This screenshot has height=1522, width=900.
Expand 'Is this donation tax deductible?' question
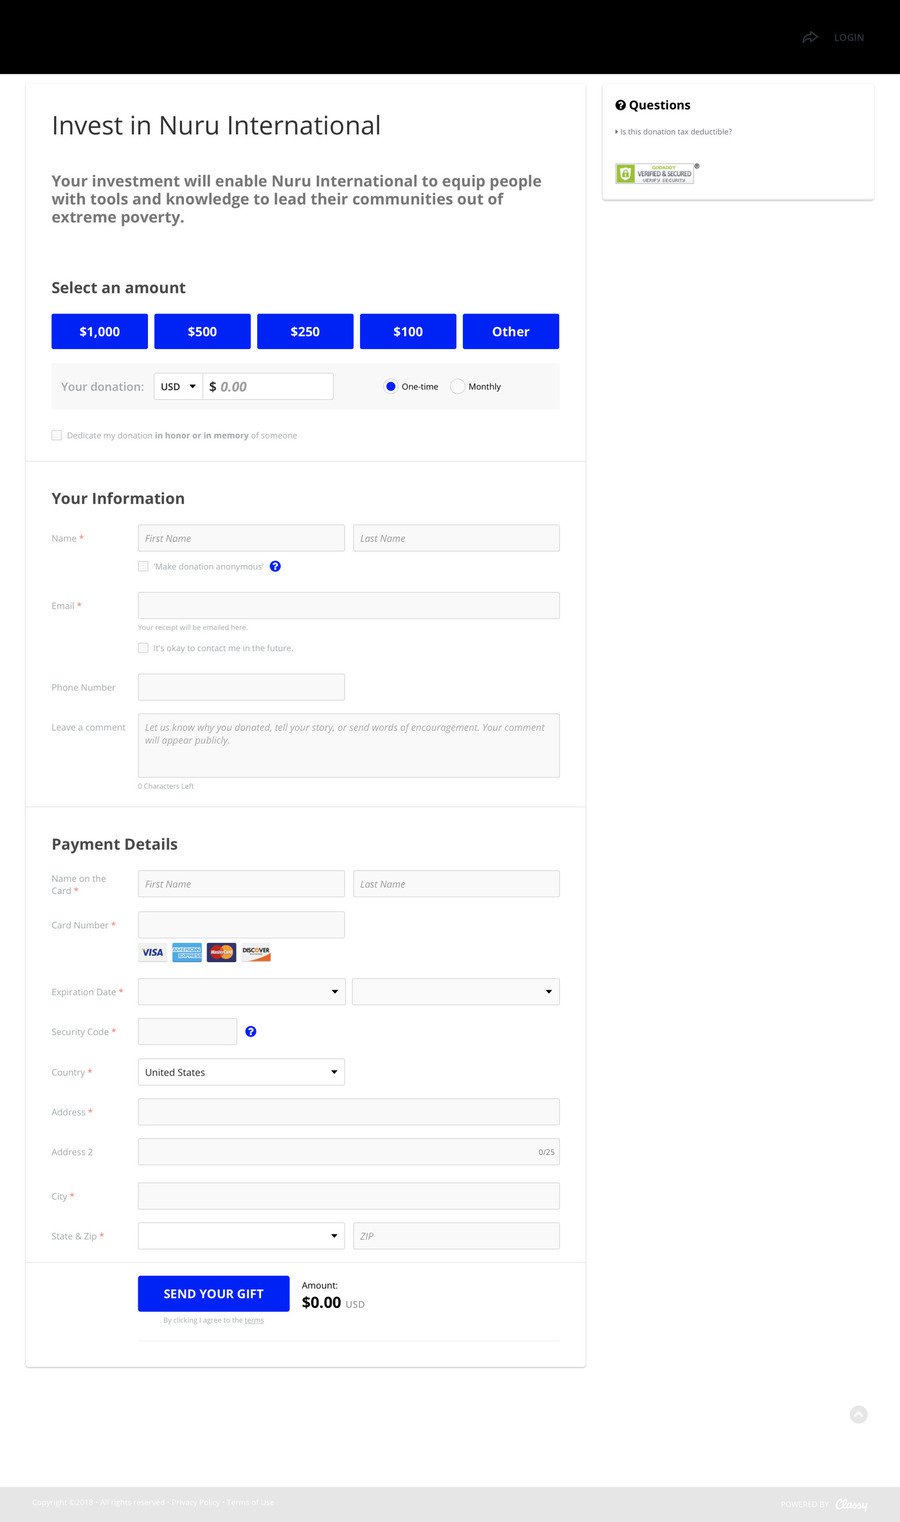point(675,132)
